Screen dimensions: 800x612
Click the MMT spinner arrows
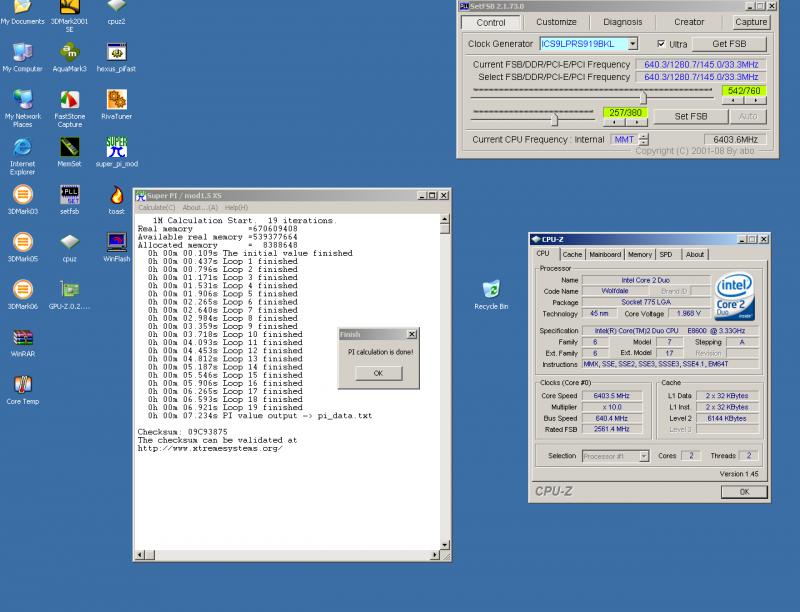[x=644, y=139]
